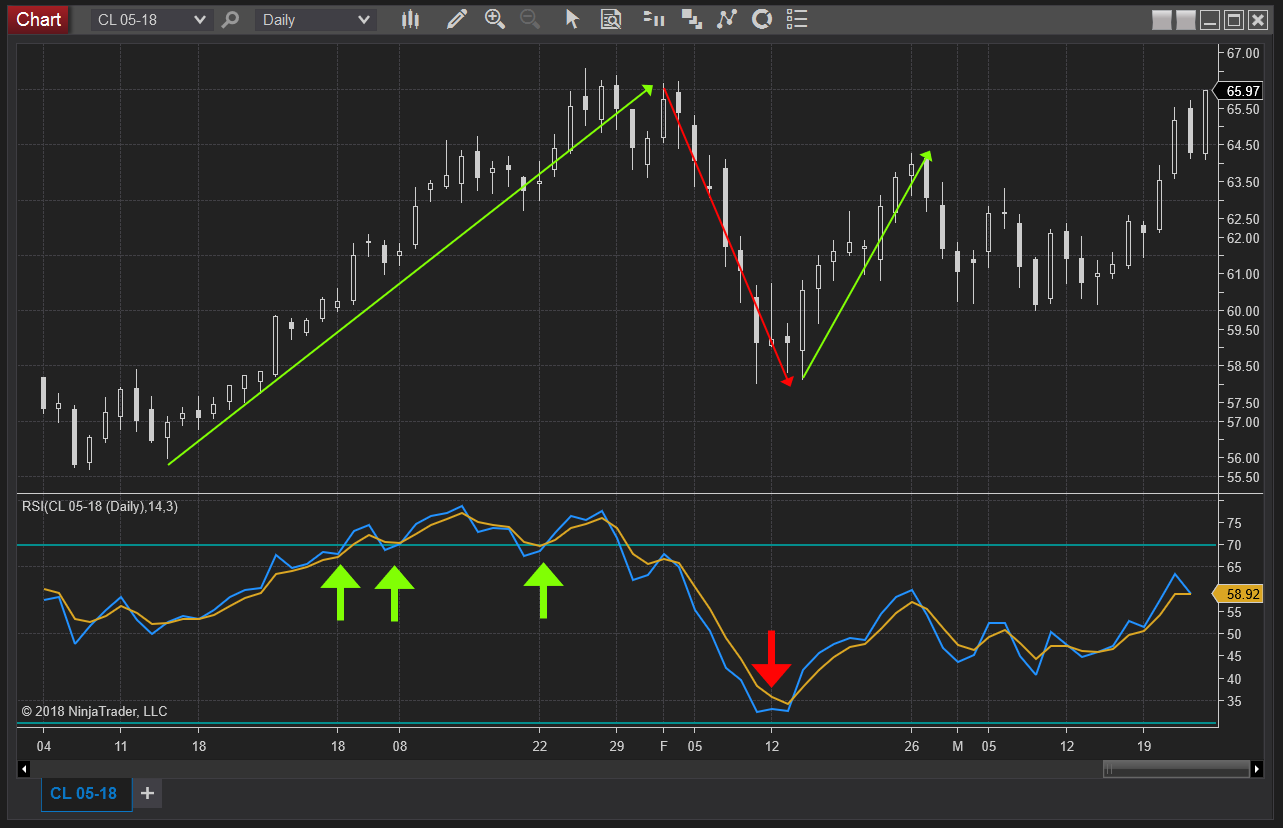Choose the cursor pointer tool
1283x828 pixels.
pyautogui.click(x=572, y=19)
